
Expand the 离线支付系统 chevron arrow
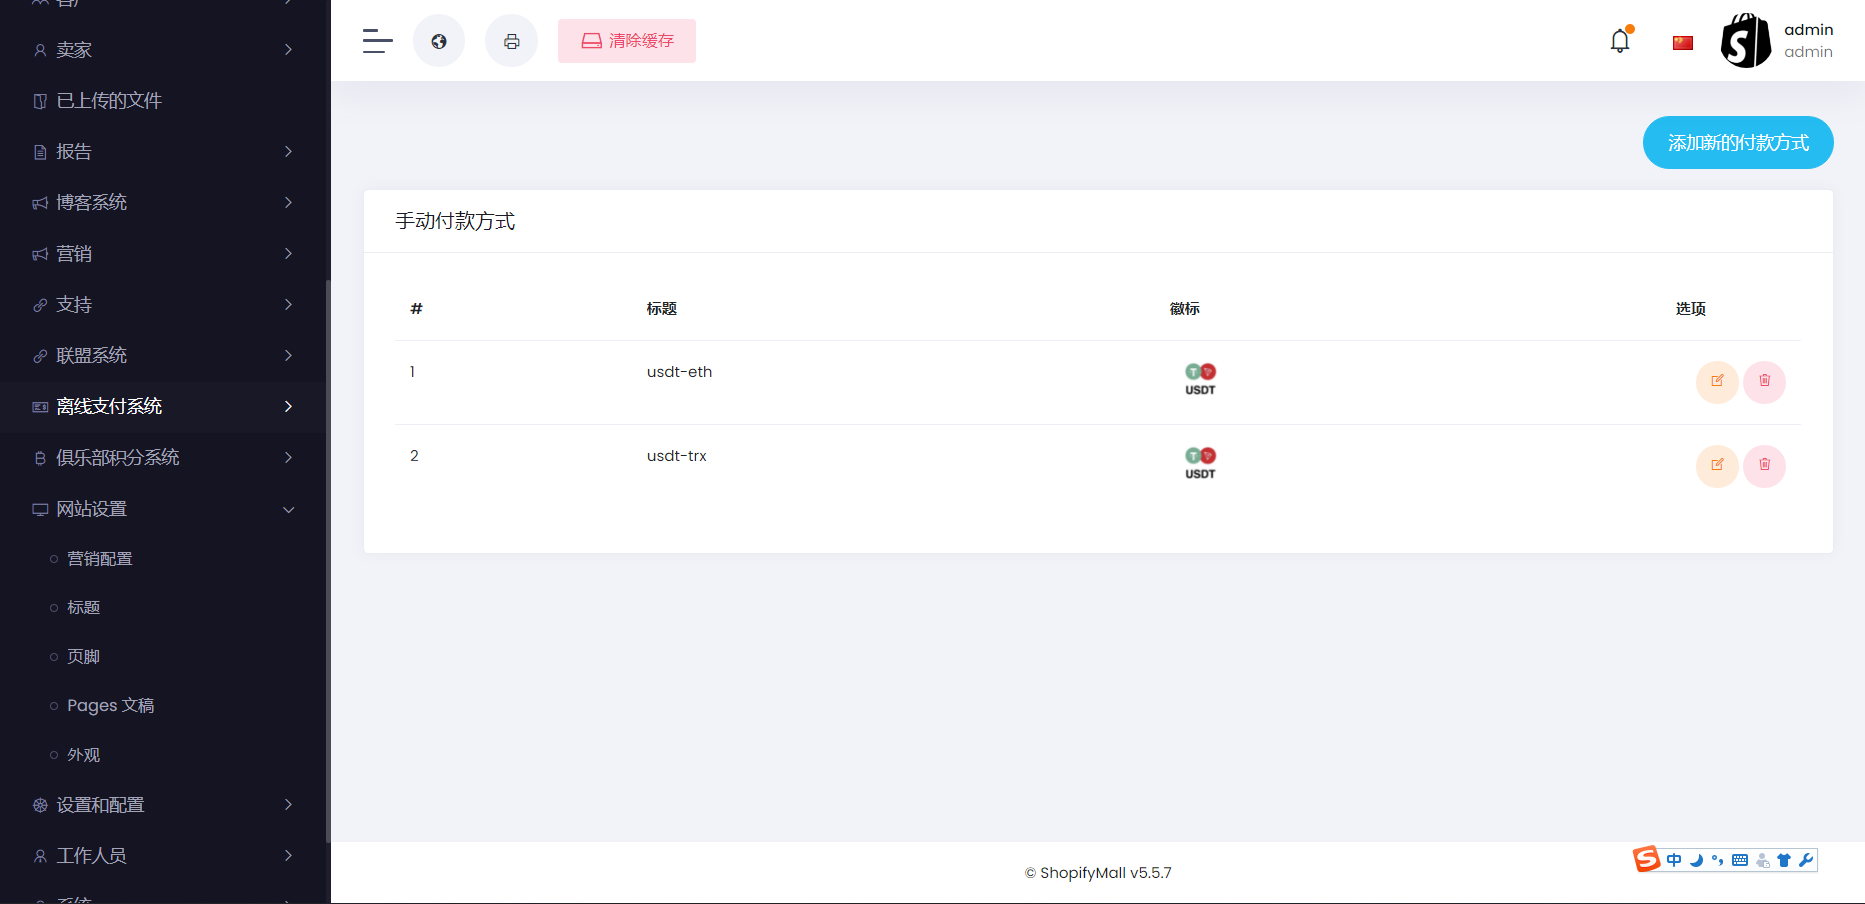pos(288,407)
